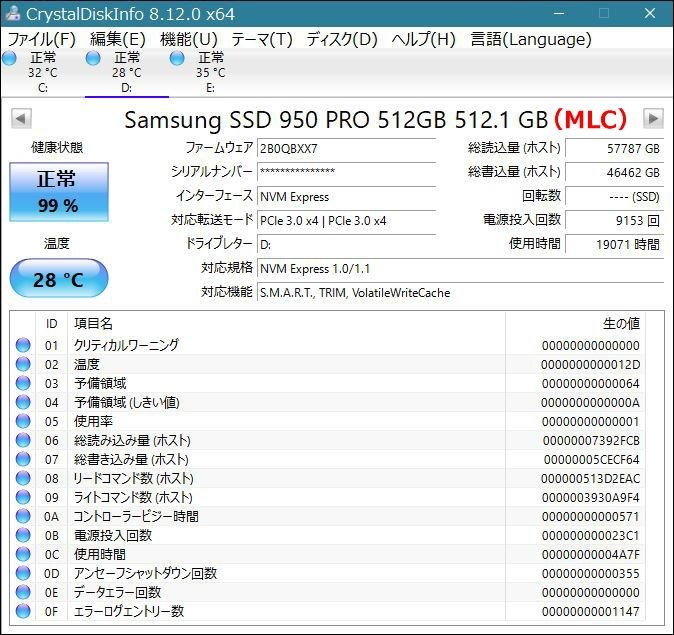Click status orb of attribute 05 使用率 row
Screen dimensions: 674x635
click(x=23, y=421)
